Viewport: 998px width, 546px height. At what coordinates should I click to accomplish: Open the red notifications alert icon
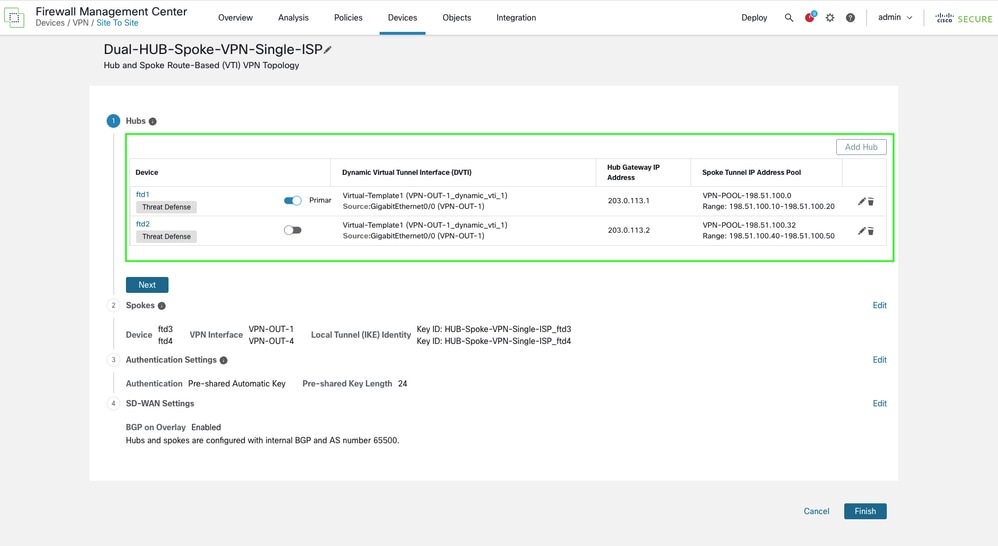click(810, 18)
